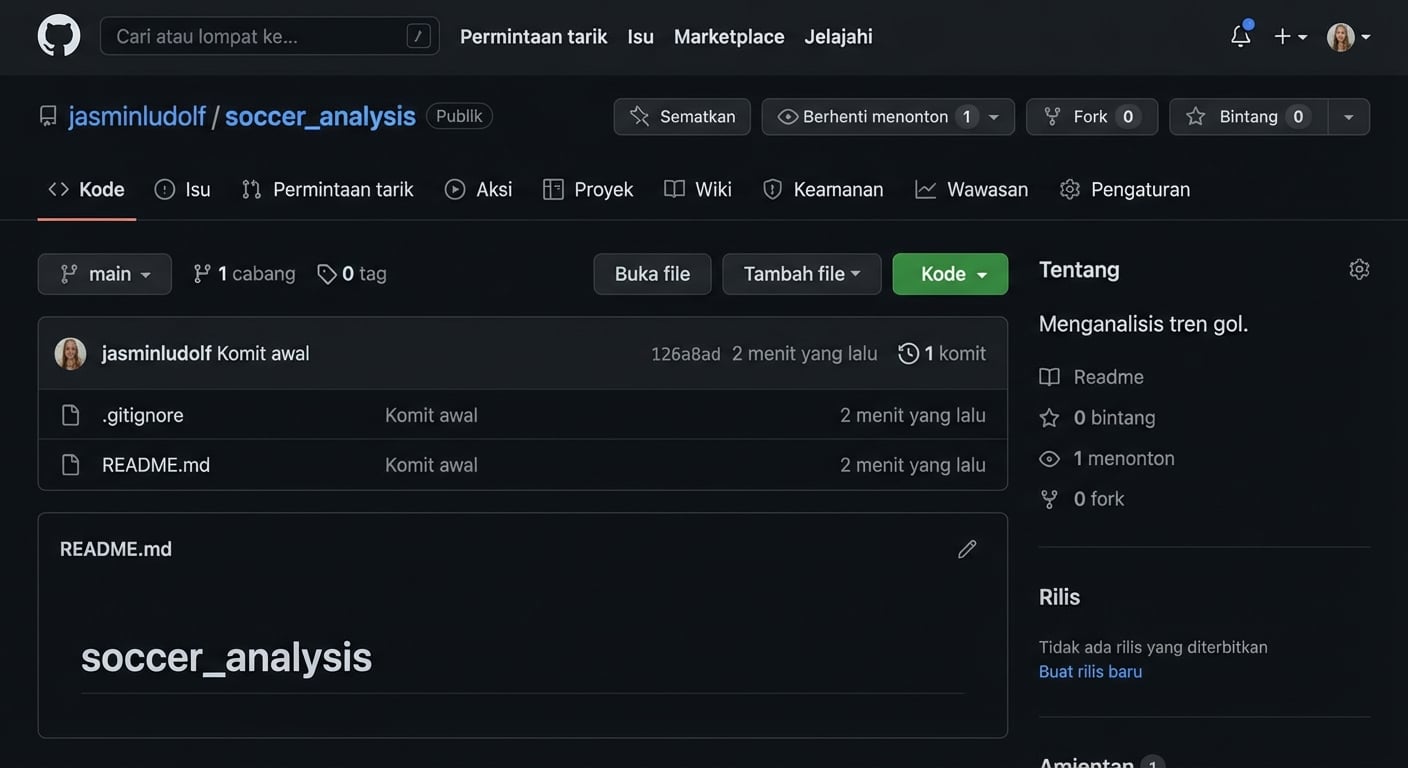1408x768 pixels.
Task: Open Komit awal message in README.md row
Action: pos(431,465)
